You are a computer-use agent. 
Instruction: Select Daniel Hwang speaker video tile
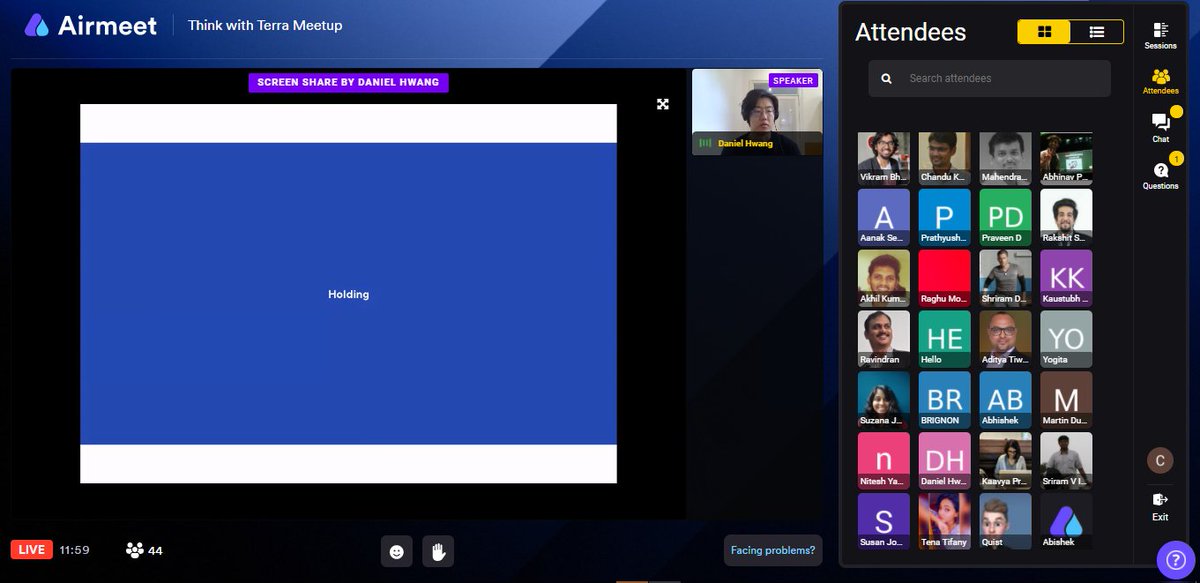pyautogui.click(x=757, y=112)
